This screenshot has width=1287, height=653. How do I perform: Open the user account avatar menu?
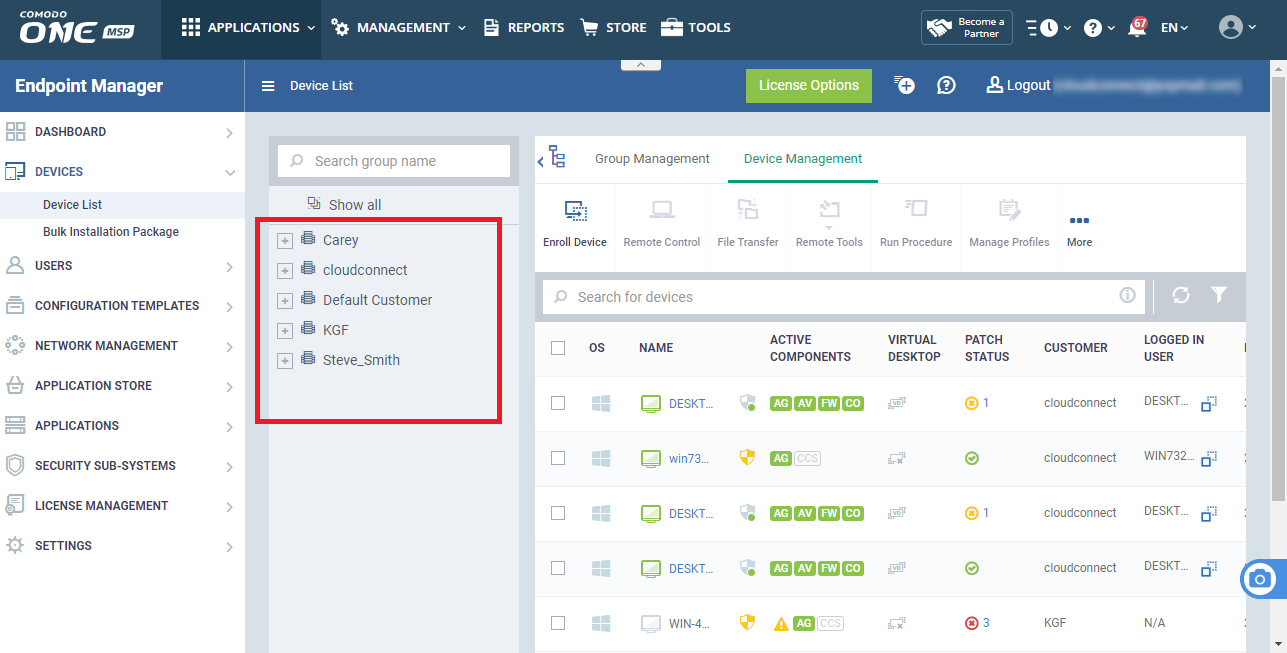(1237, 28)
